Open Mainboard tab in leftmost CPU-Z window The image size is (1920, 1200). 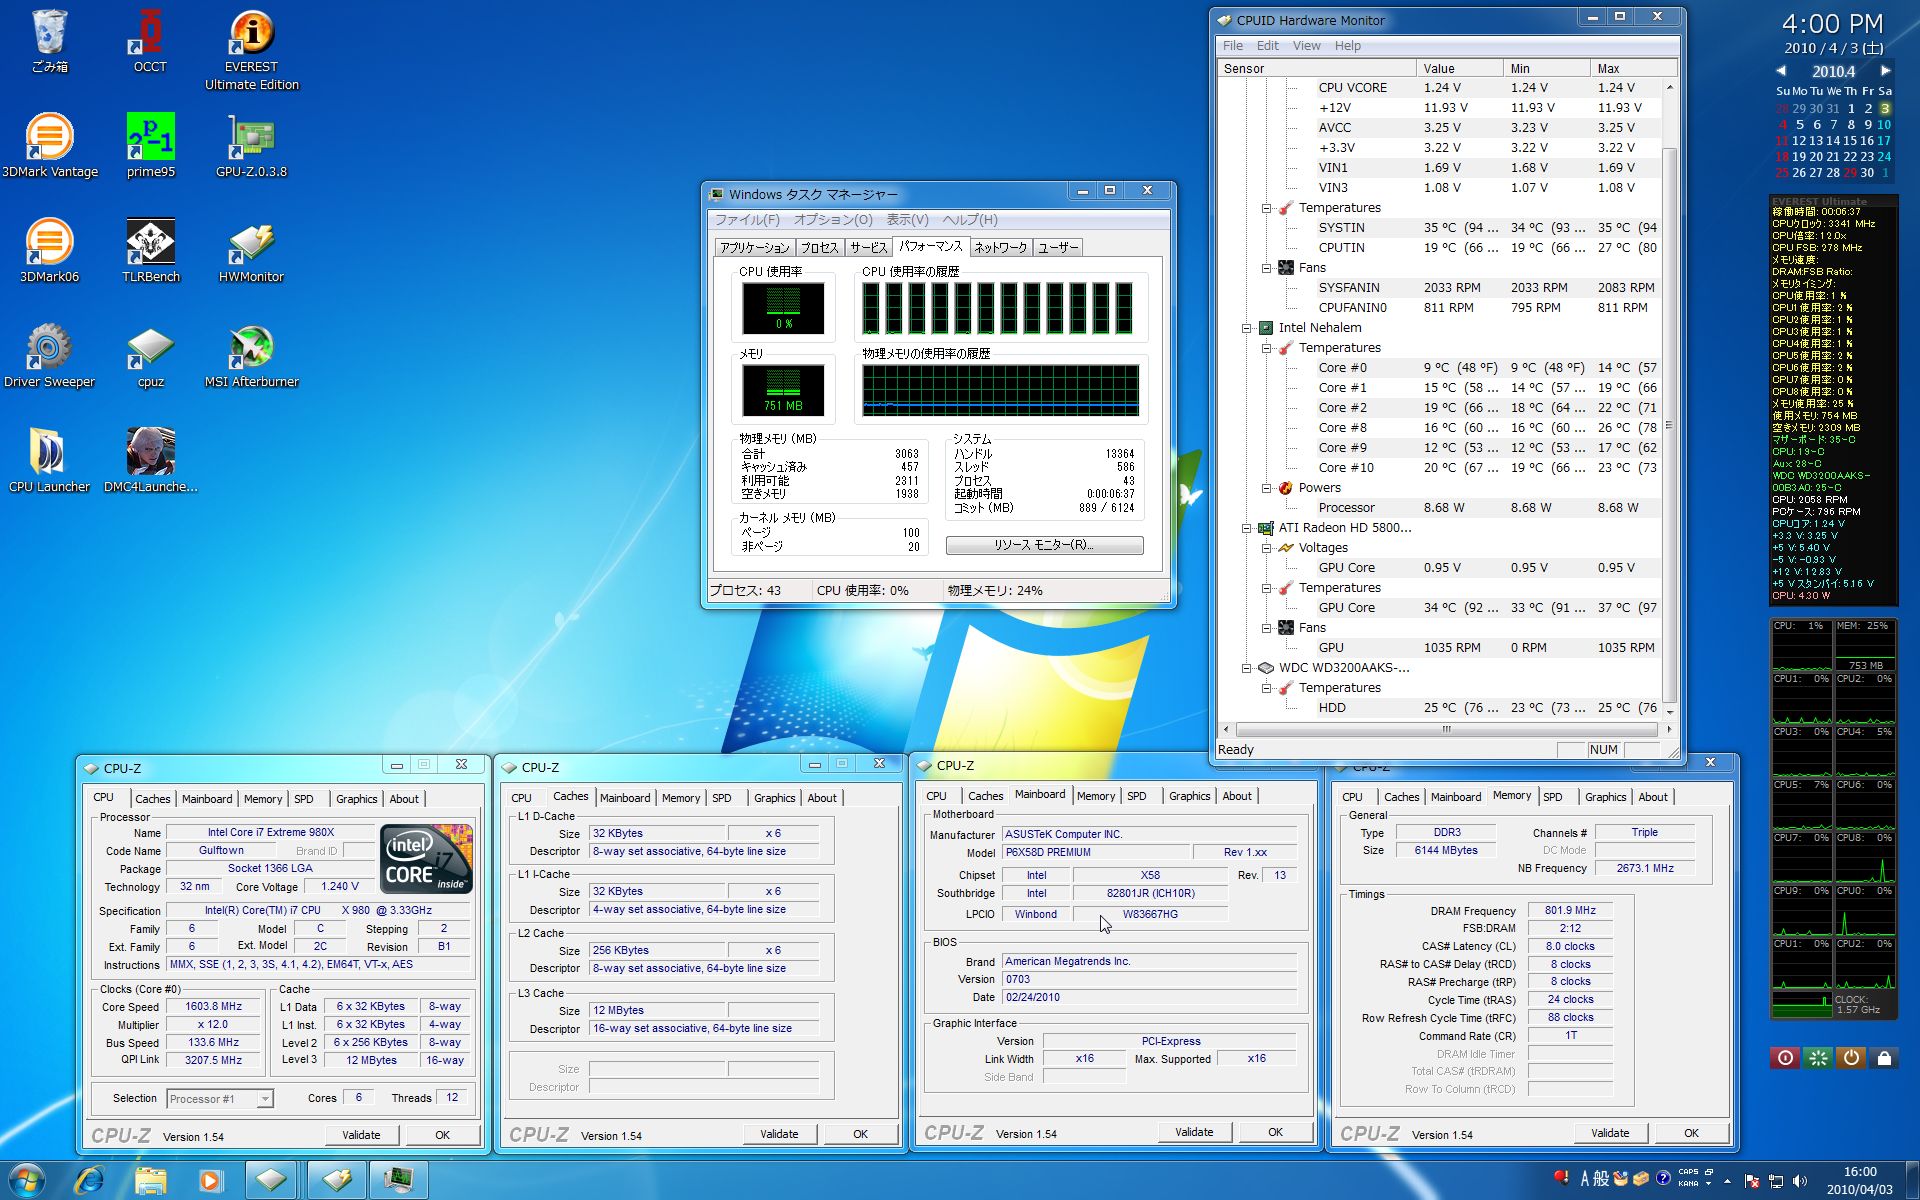[207, 799]
